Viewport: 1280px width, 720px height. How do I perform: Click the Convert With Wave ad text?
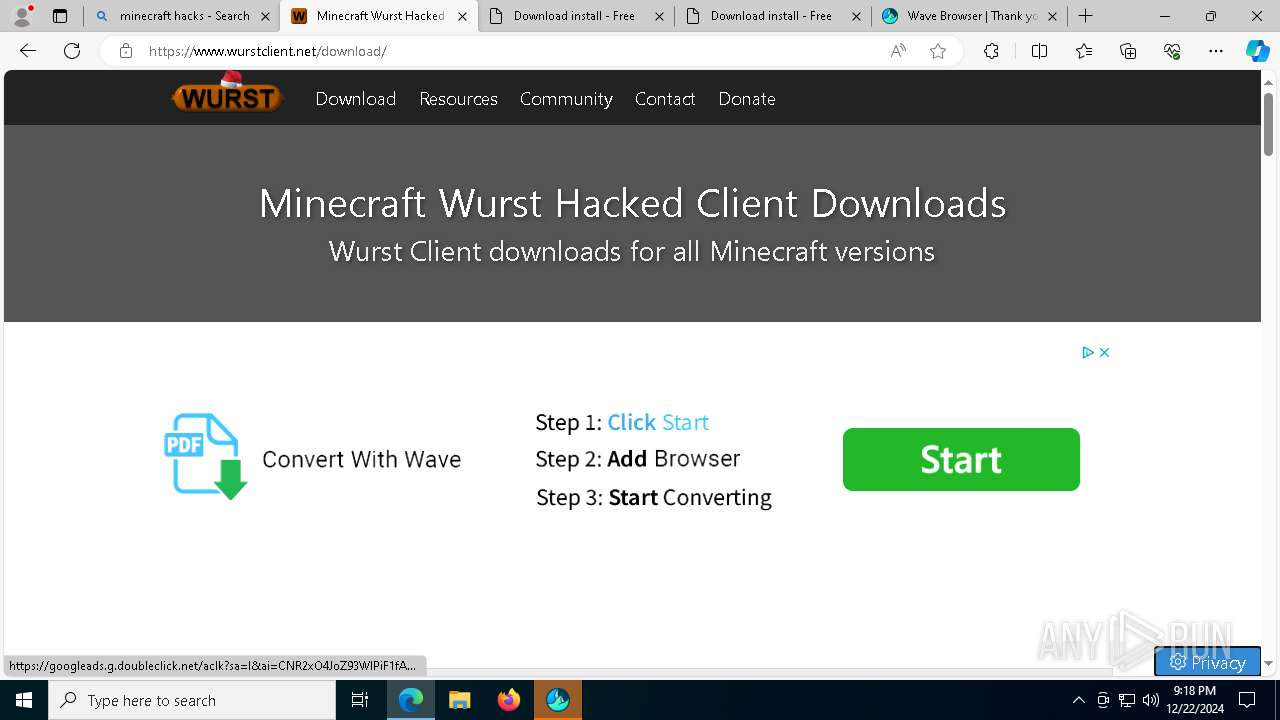point(361,459)
